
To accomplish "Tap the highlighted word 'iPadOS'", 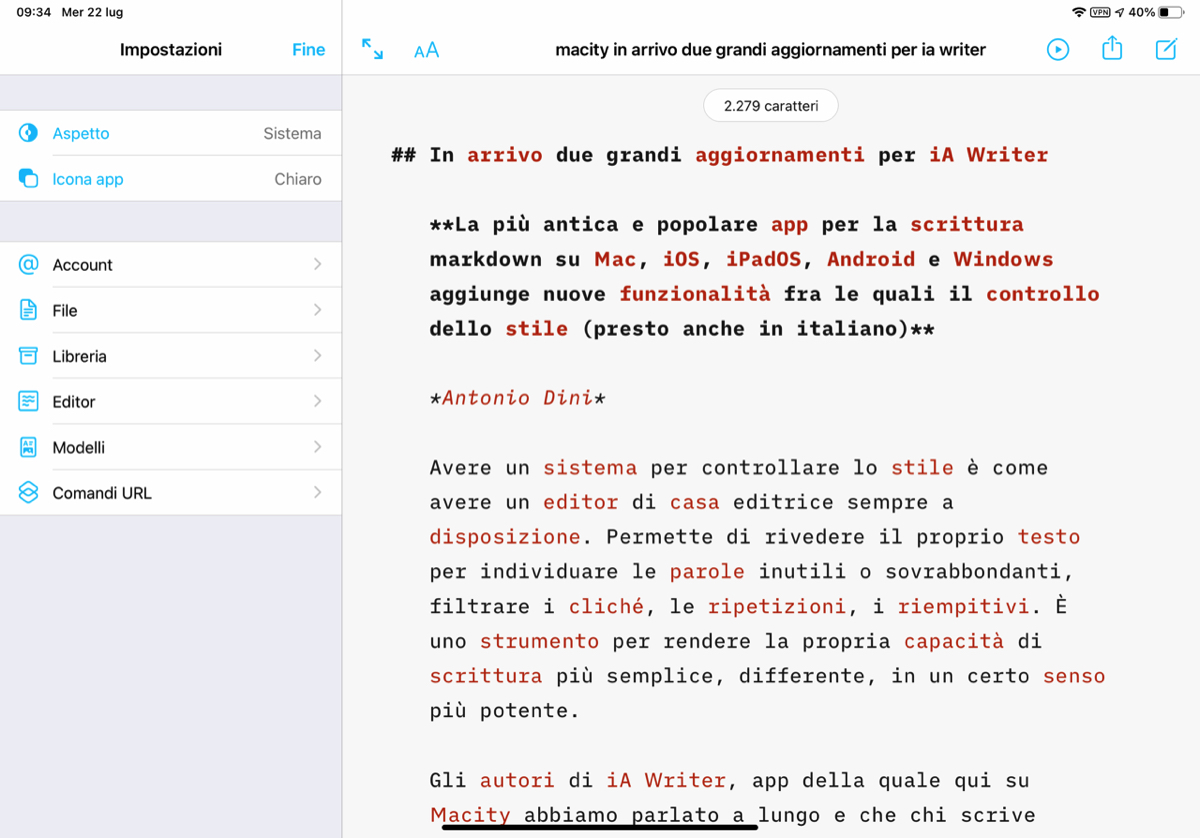I will click(x=764, y=259).
